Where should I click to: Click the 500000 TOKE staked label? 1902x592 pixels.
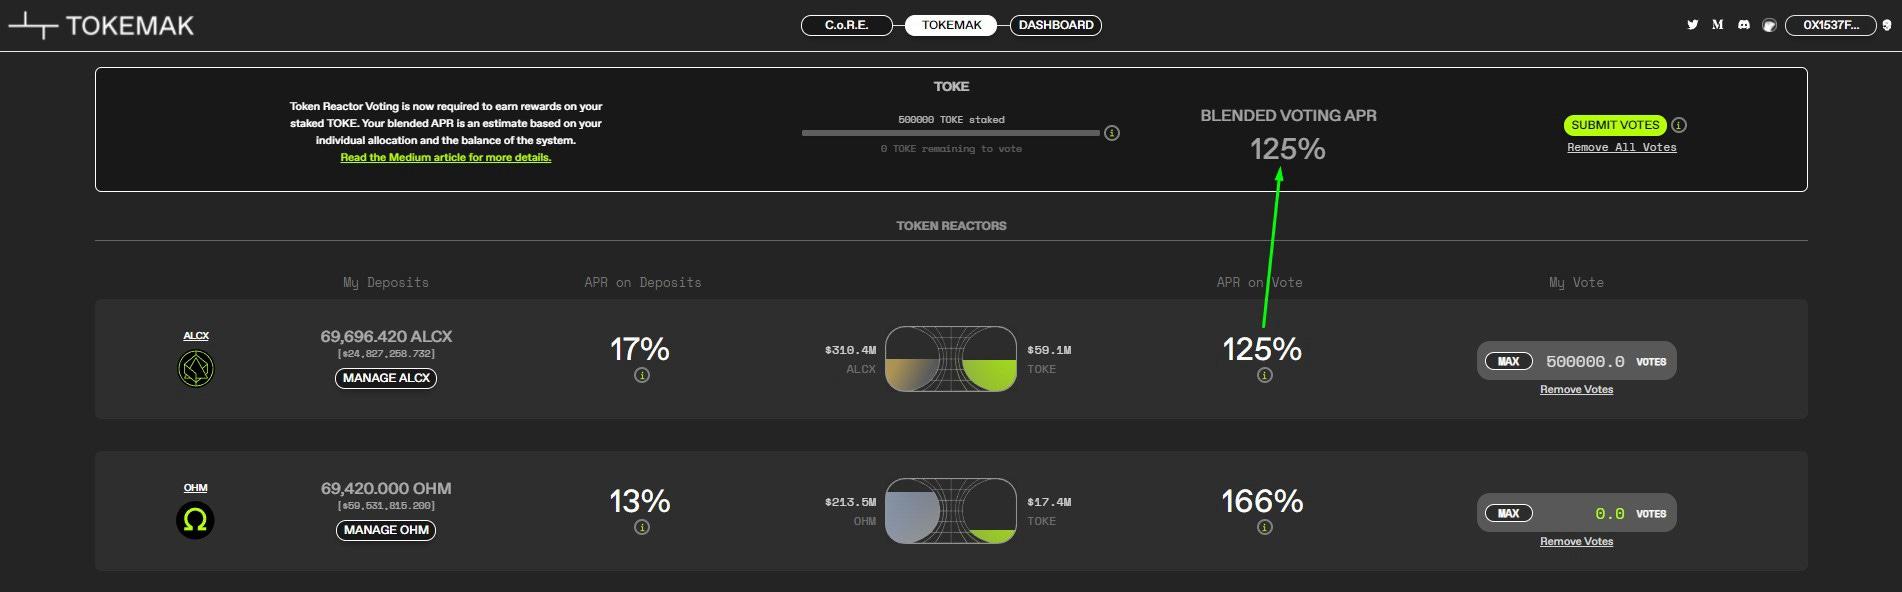(951, 119)
